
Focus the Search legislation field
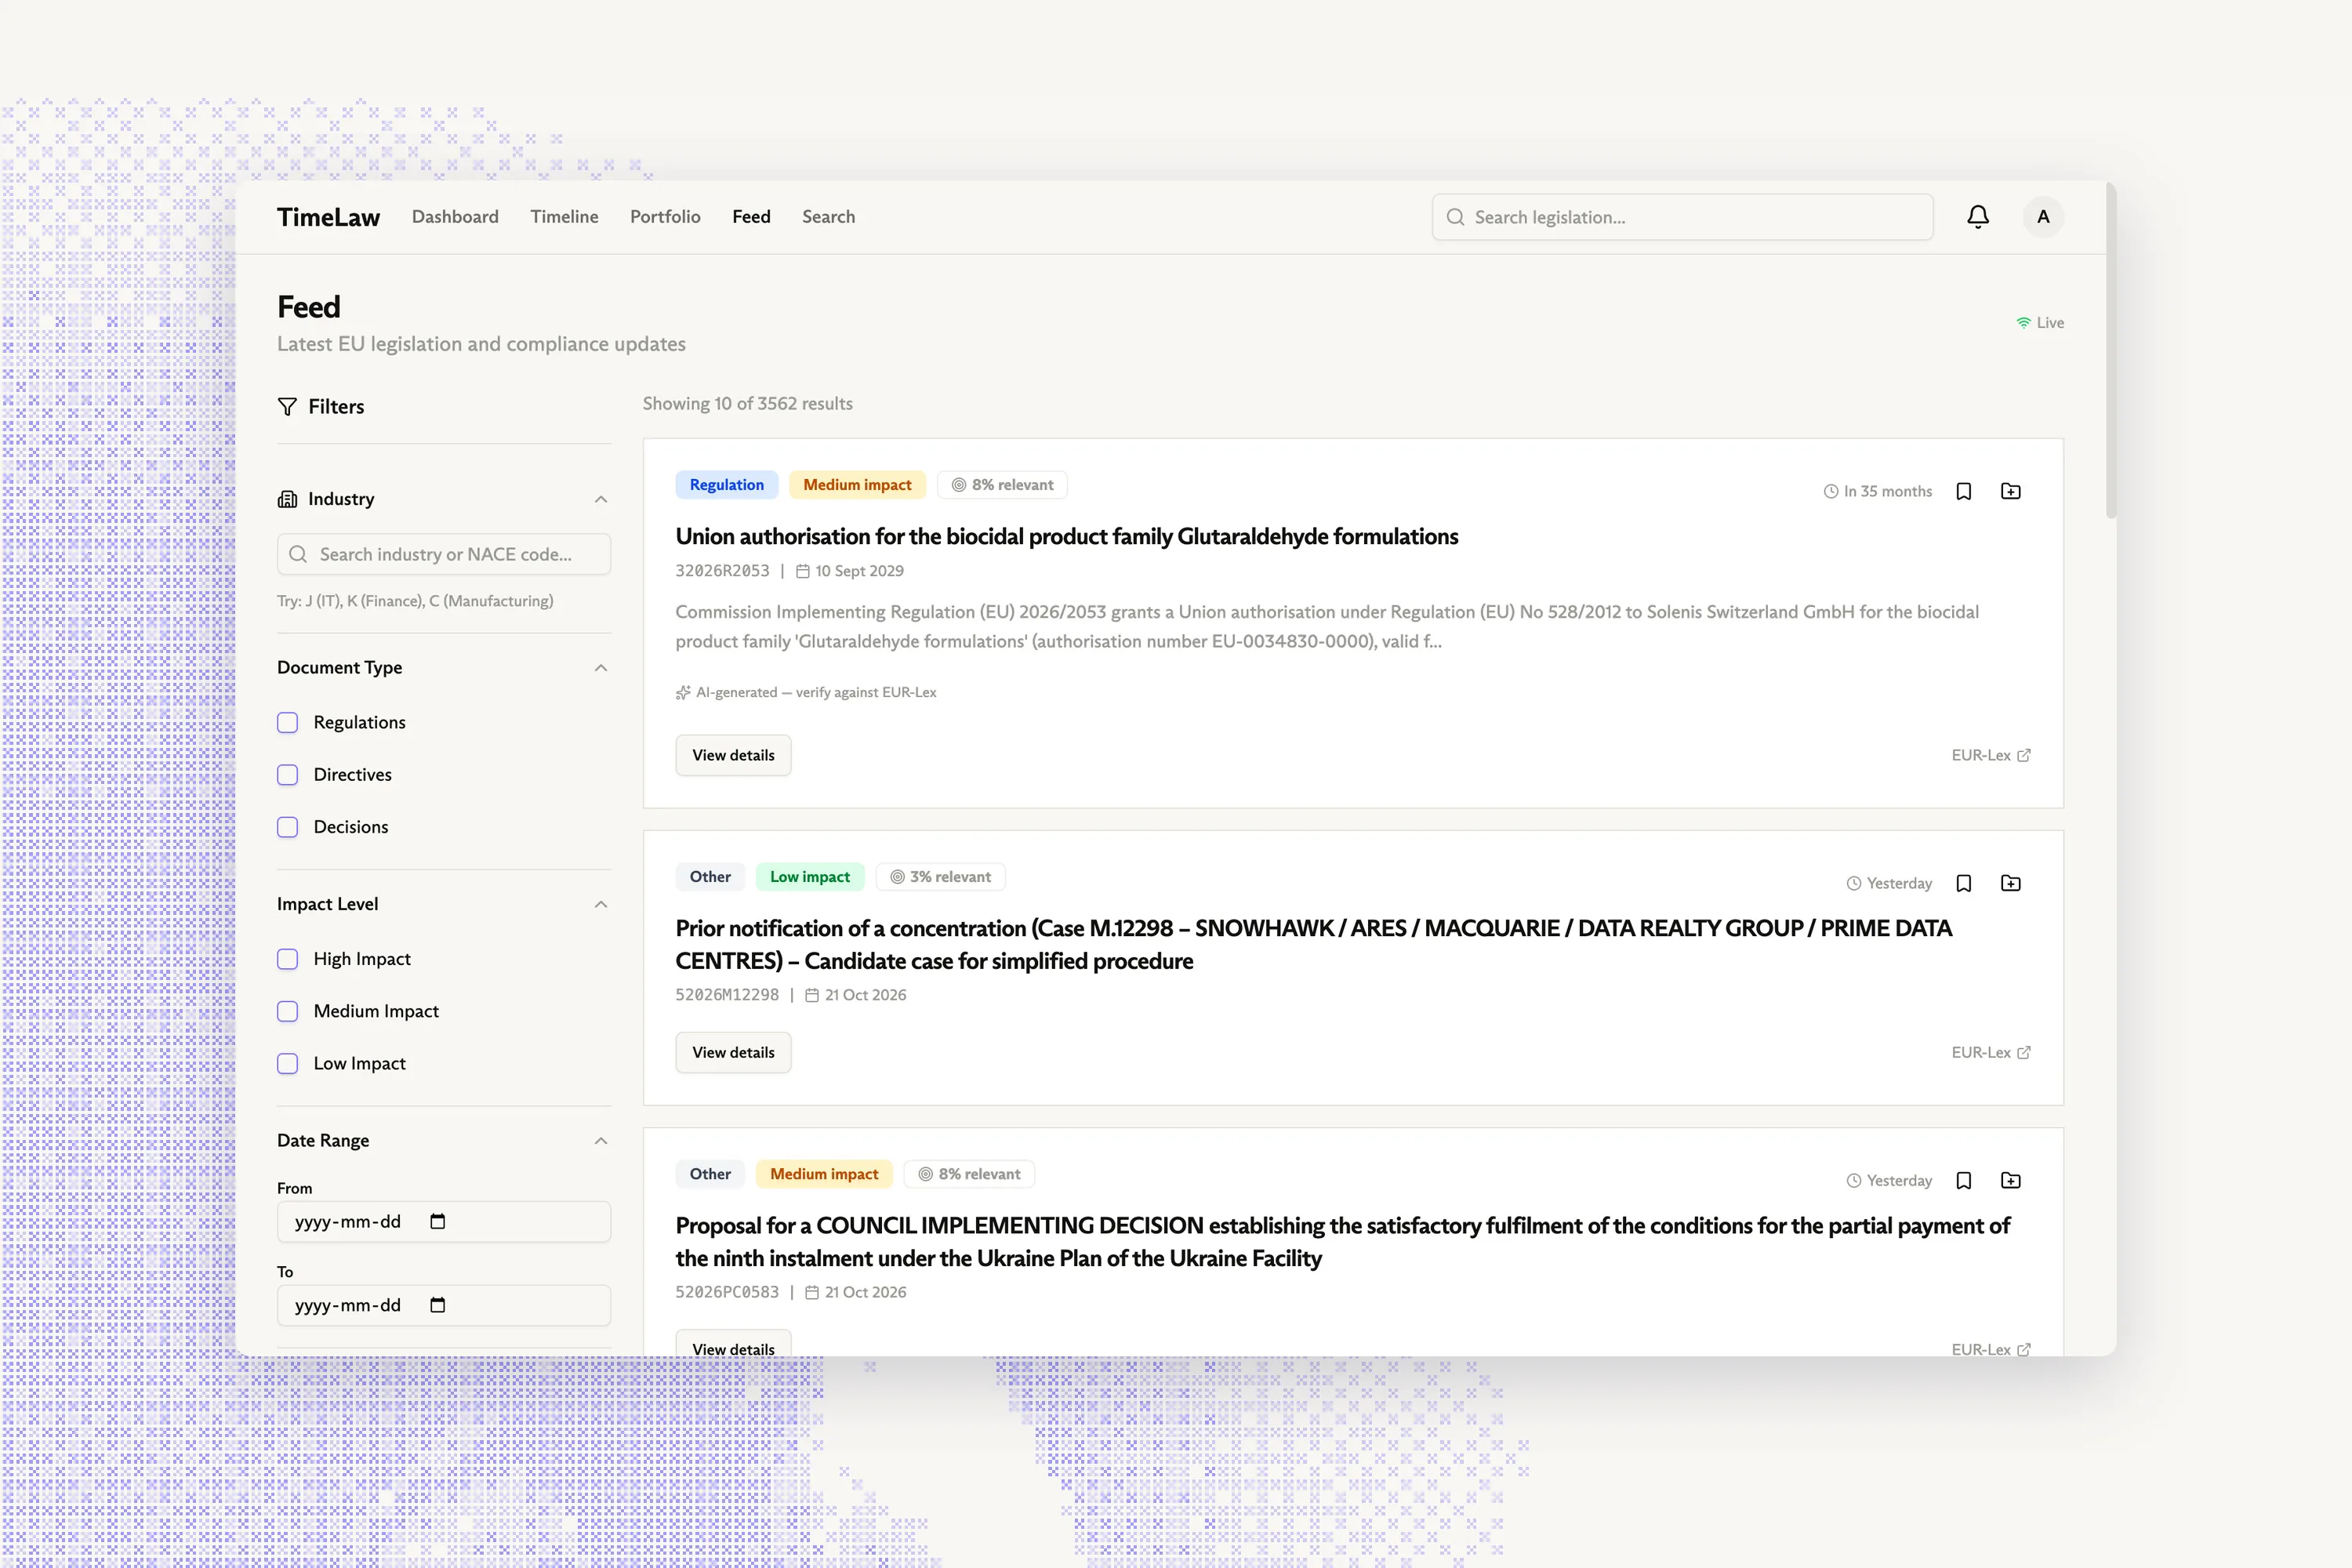[1682, 217]
